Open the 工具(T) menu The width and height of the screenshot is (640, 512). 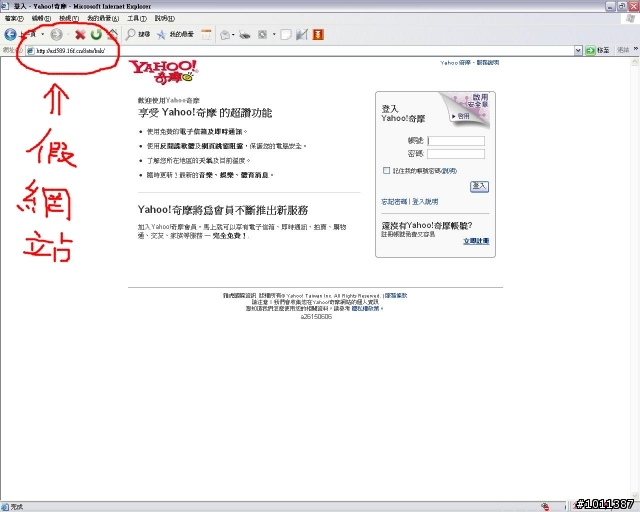point(137,18)
